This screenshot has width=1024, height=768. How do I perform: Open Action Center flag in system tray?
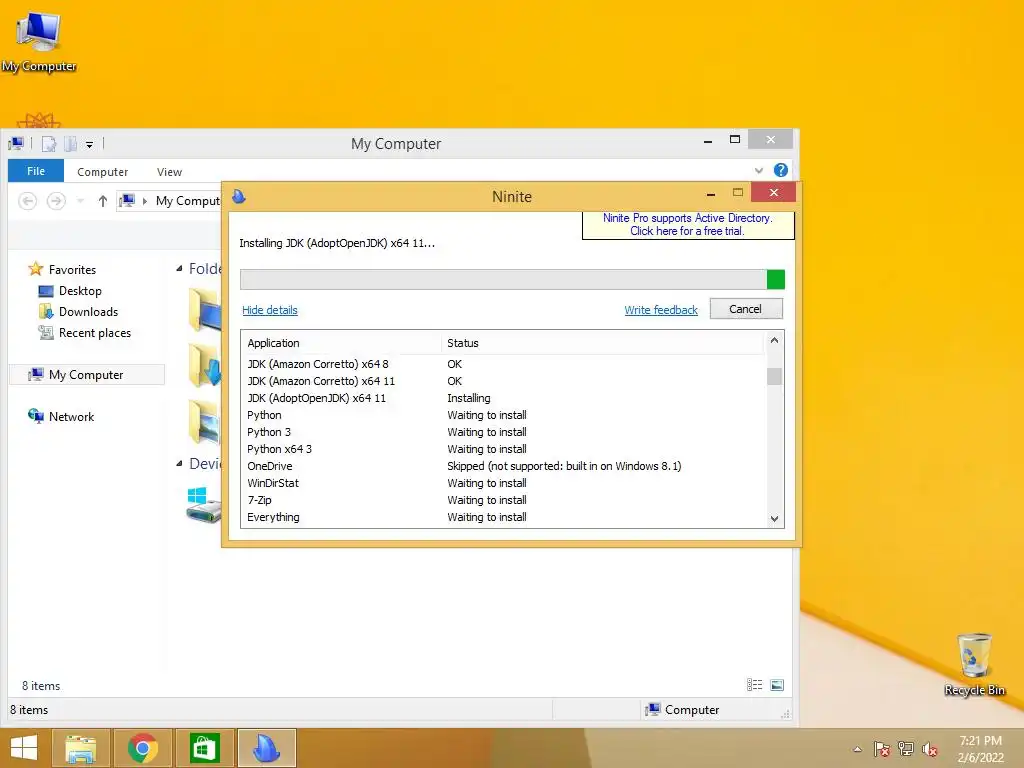click(881, 749)
